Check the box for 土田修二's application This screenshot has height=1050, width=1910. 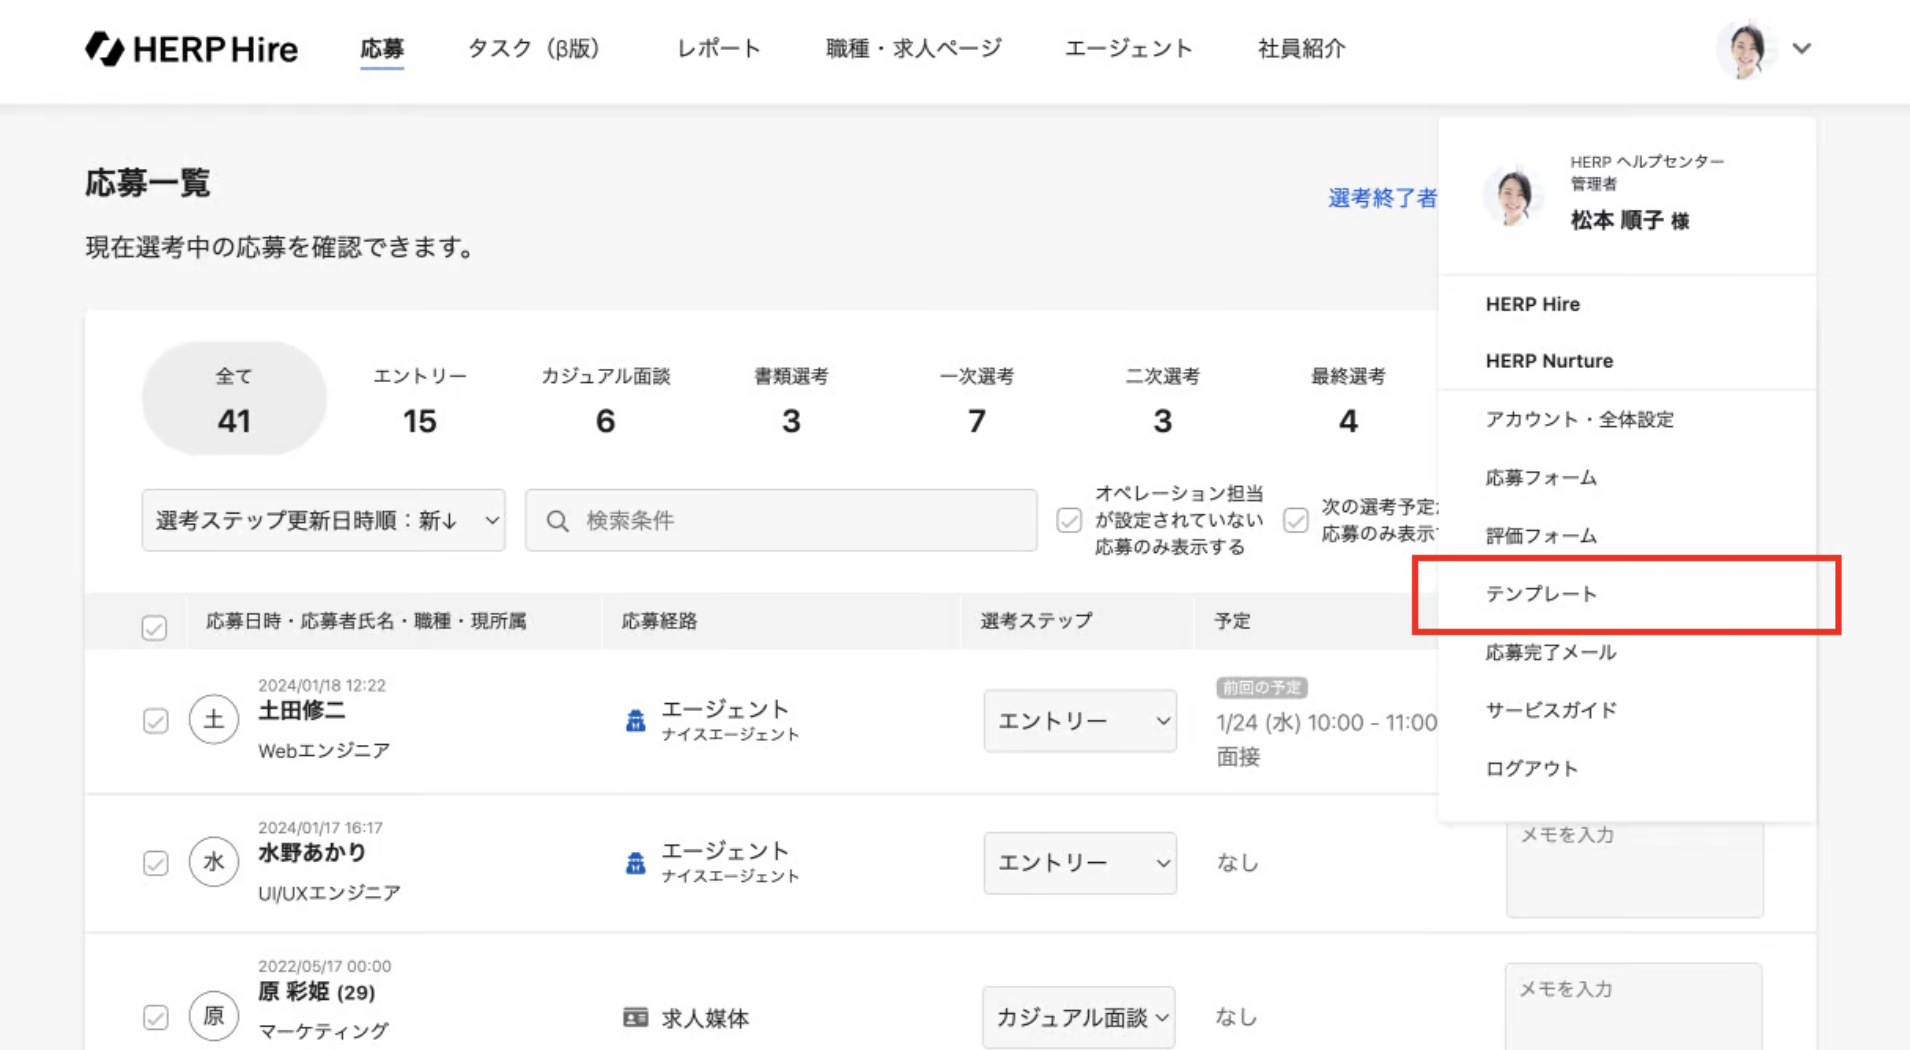[x=155, y=721]
